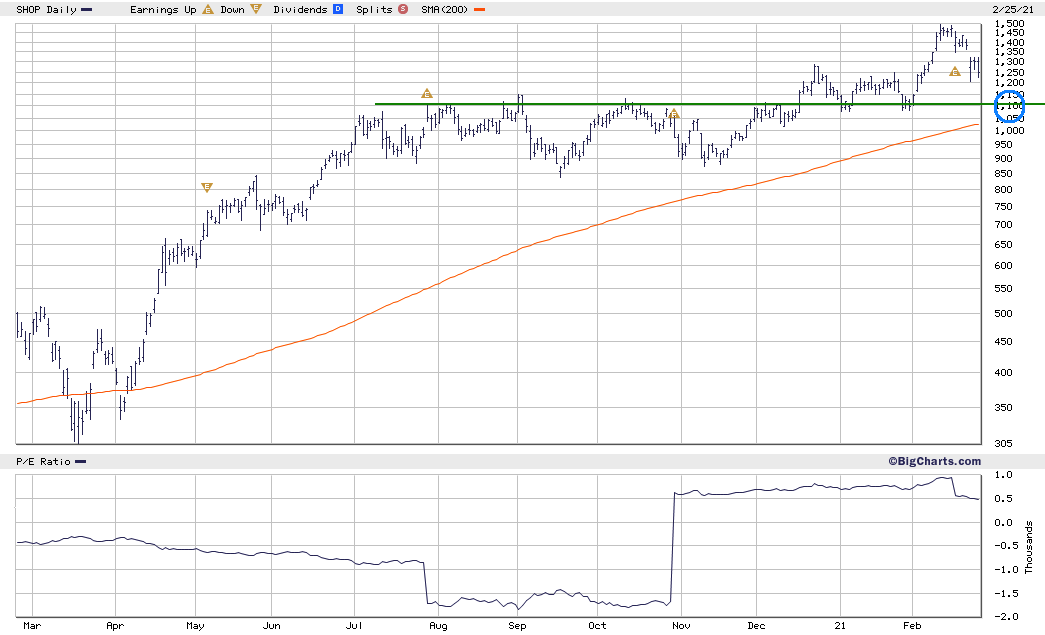Click the 'Aug' month axis label

pos(438,626)
